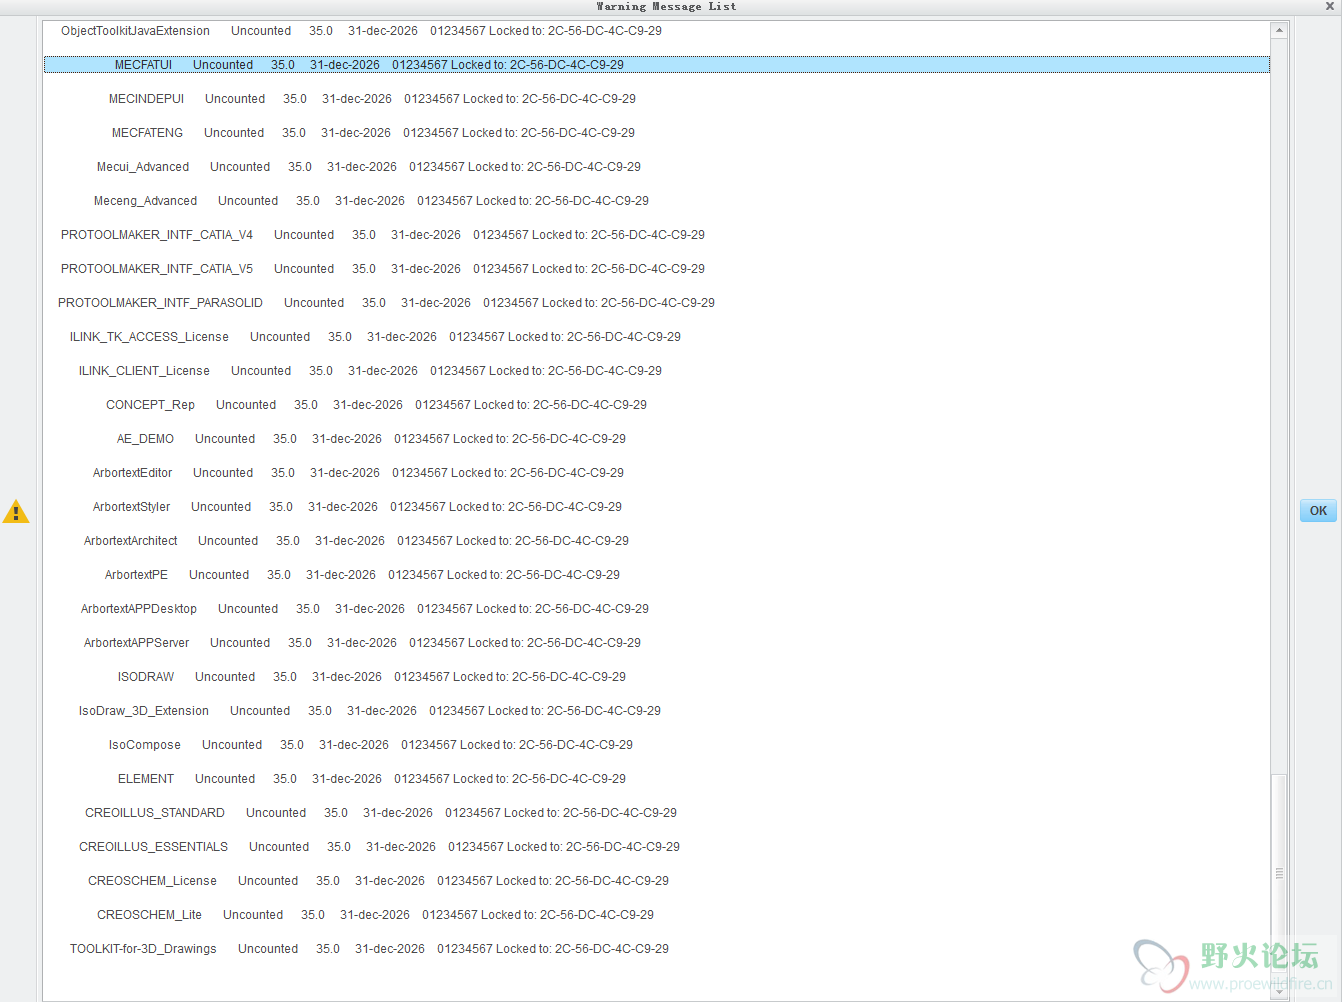The image size is (1342, 1002).
Task: Select the ObjectToolkitJavaExtension row
Action: [x=657, y=31]
